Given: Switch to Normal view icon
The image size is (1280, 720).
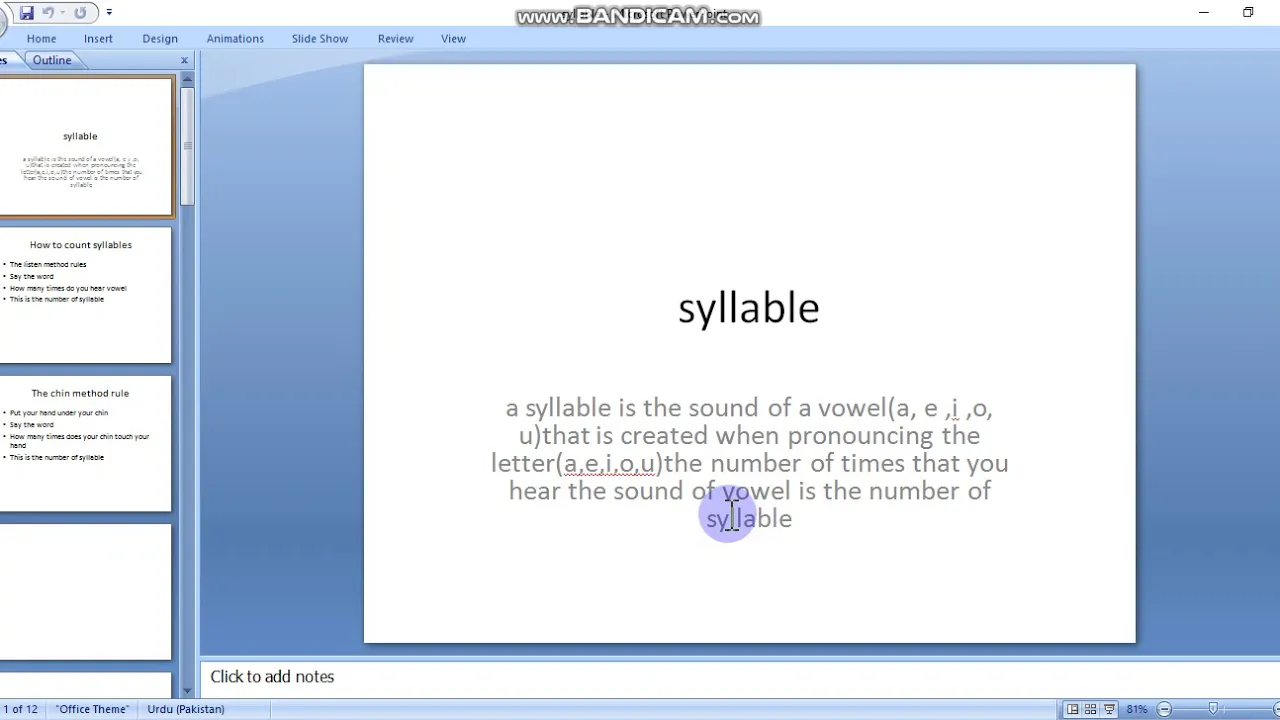Looking at the screenshot, I should [1073, 709].
